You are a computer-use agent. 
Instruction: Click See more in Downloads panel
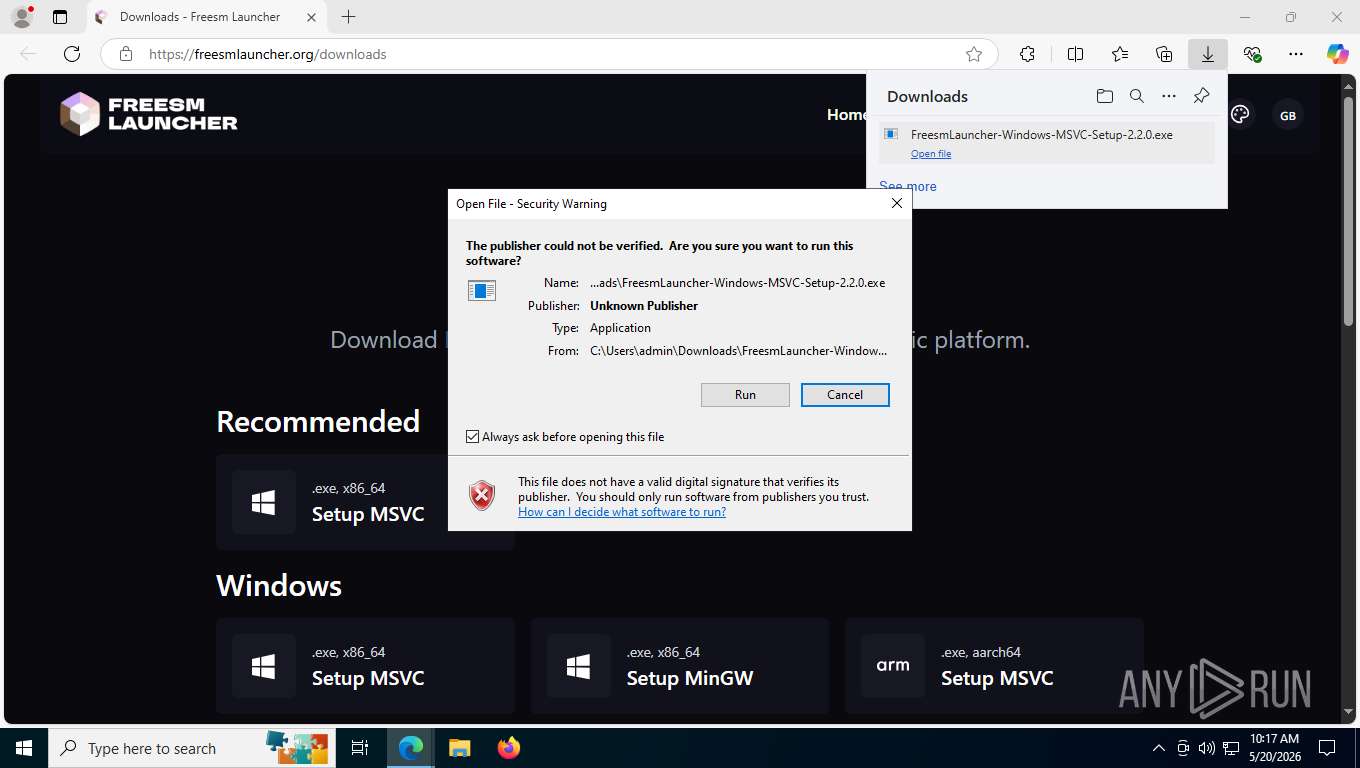point(908,186)
